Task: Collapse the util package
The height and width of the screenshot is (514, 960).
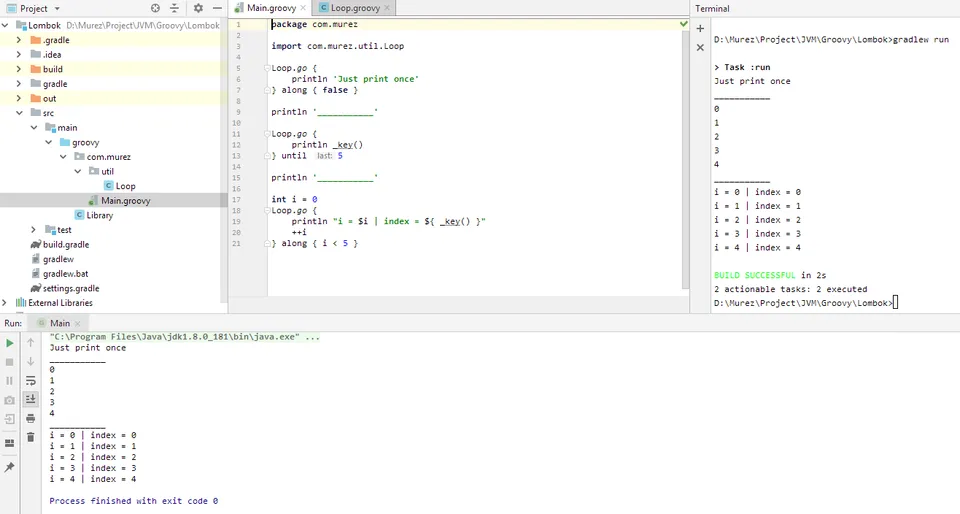Action: (x=78, y=171)
